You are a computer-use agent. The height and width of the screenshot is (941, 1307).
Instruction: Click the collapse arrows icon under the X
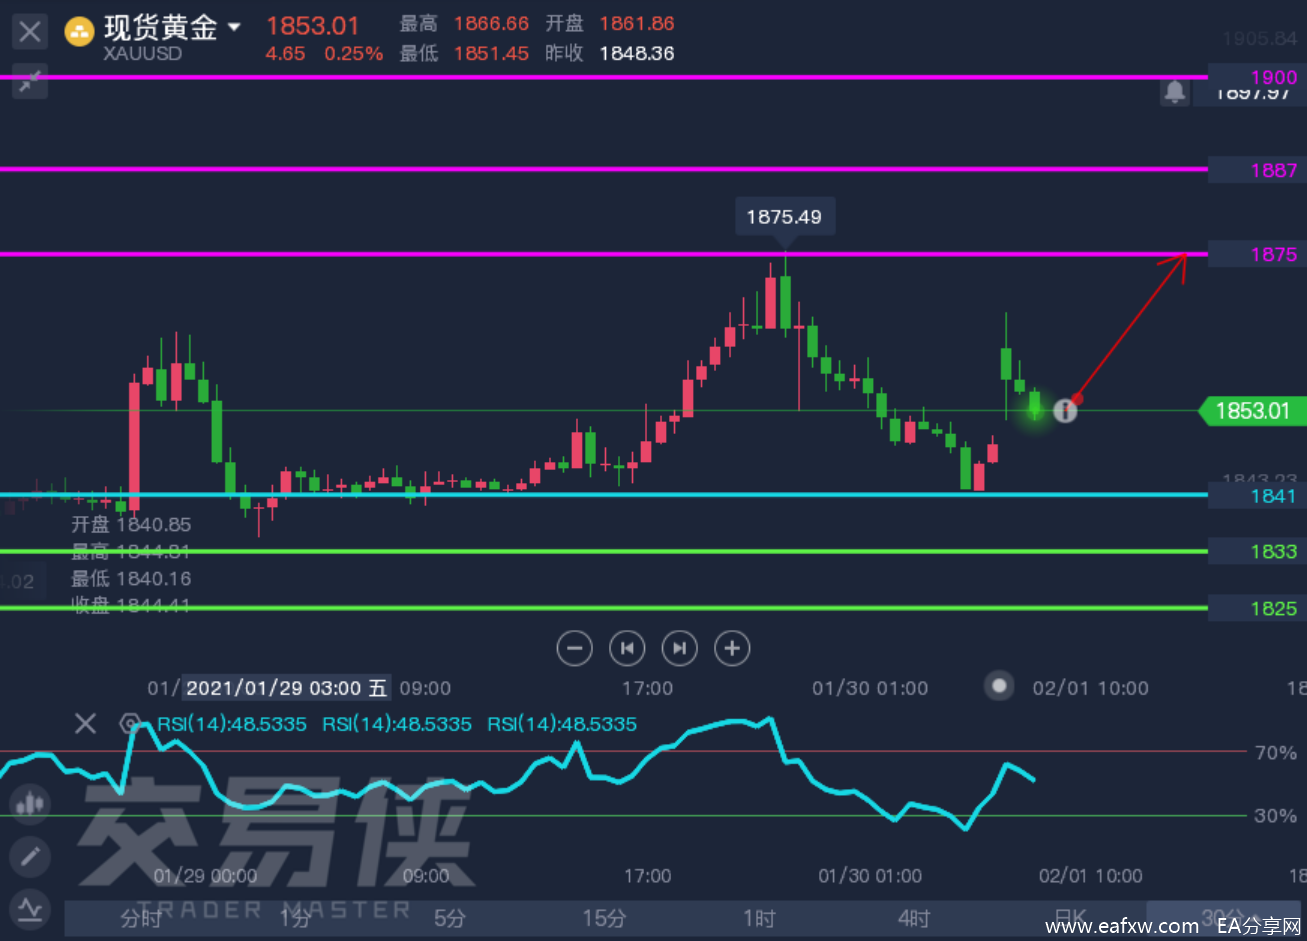click(30, 82)
